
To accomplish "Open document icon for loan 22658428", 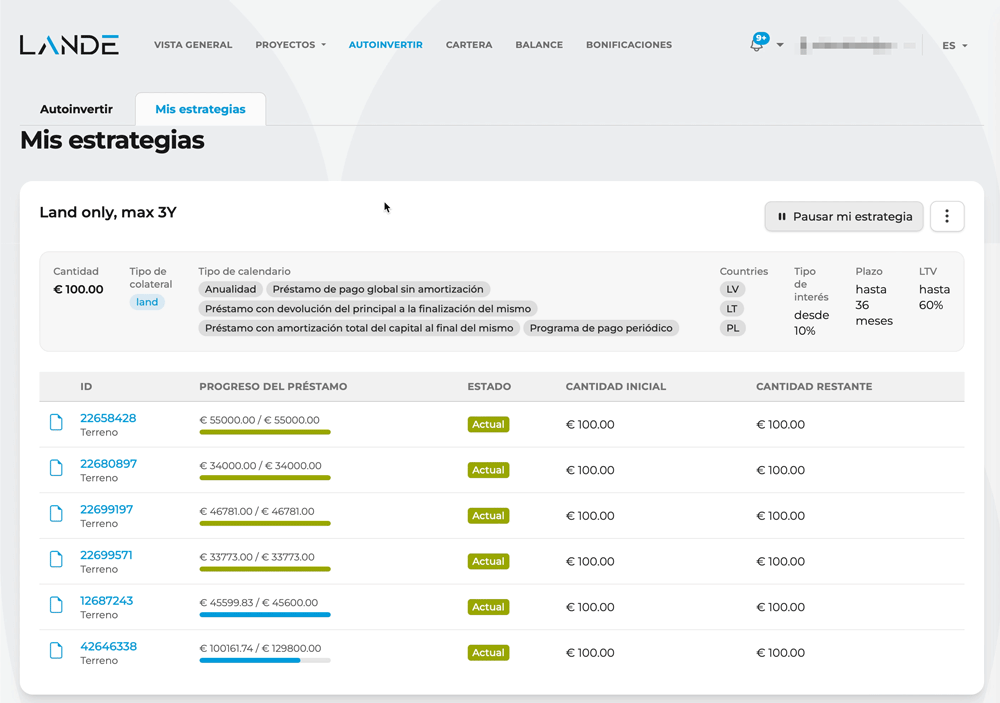I will [56, 422].
